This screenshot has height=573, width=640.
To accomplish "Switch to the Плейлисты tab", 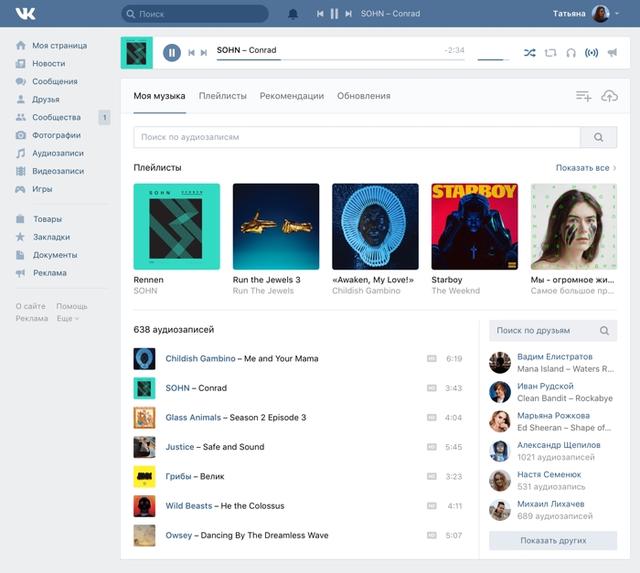I will click(x=222, y=96).
